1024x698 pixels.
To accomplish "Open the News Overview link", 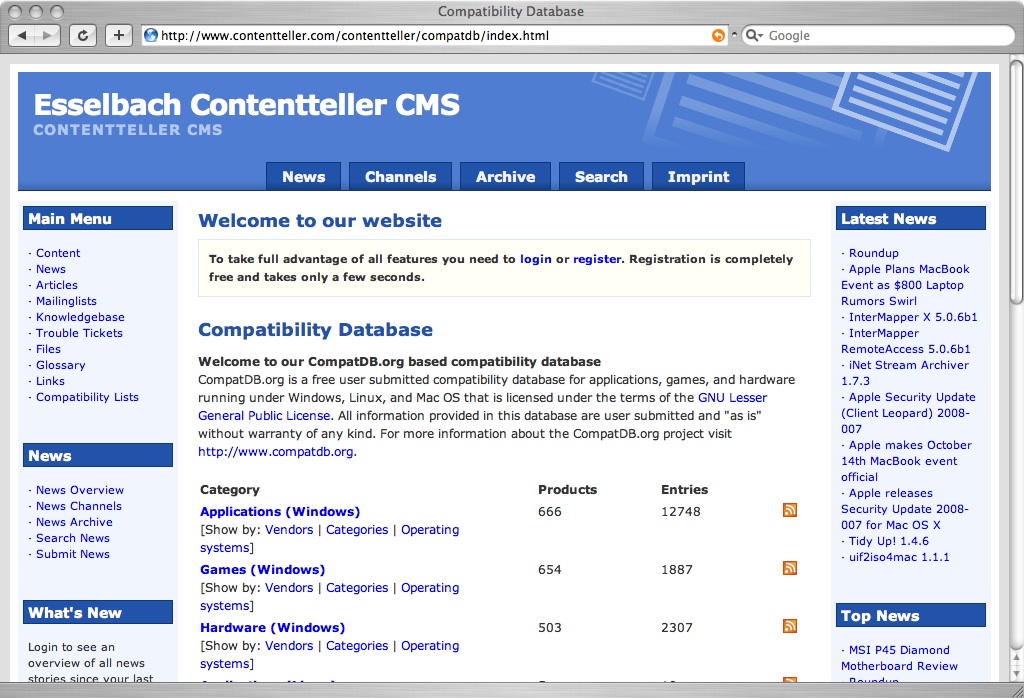I will click(x=80, y=490).
